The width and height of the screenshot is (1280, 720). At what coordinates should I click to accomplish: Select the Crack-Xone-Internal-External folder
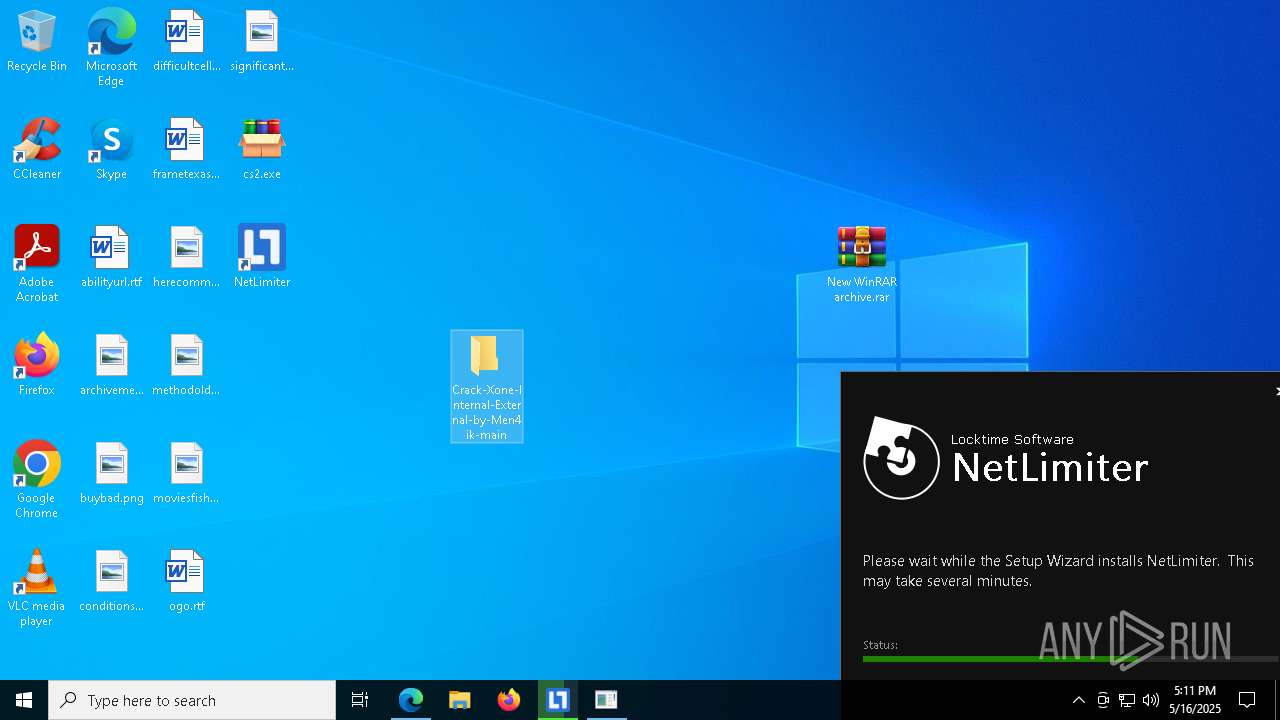(487, 387)
